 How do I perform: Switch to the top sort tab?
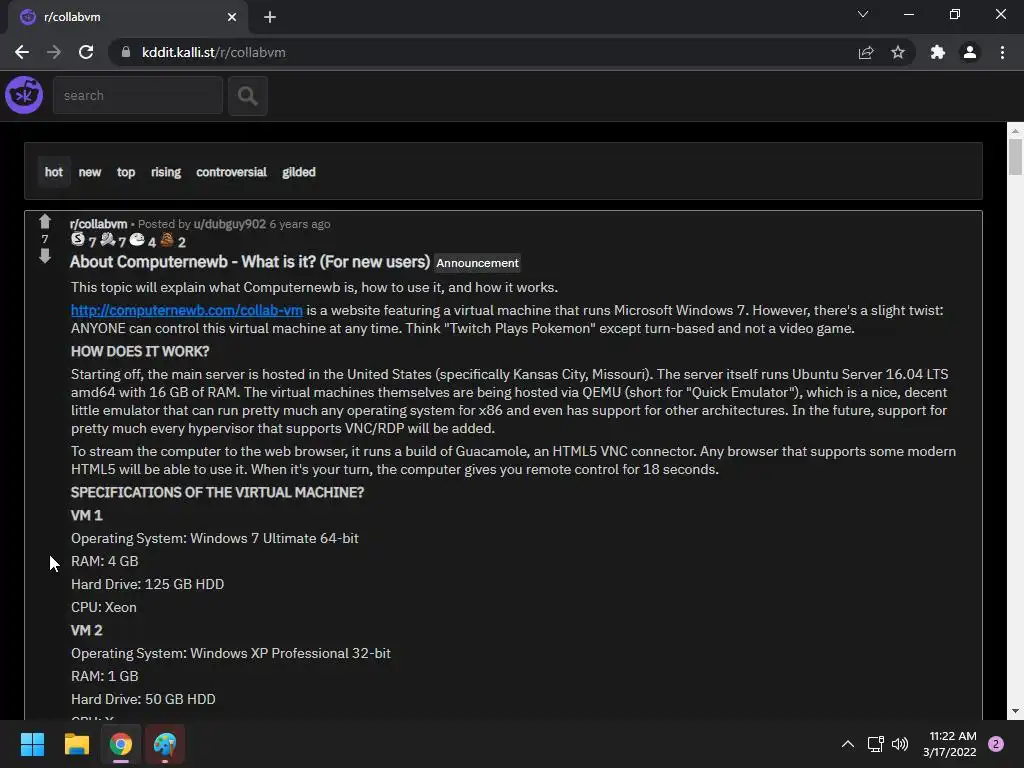coord(126,172)
